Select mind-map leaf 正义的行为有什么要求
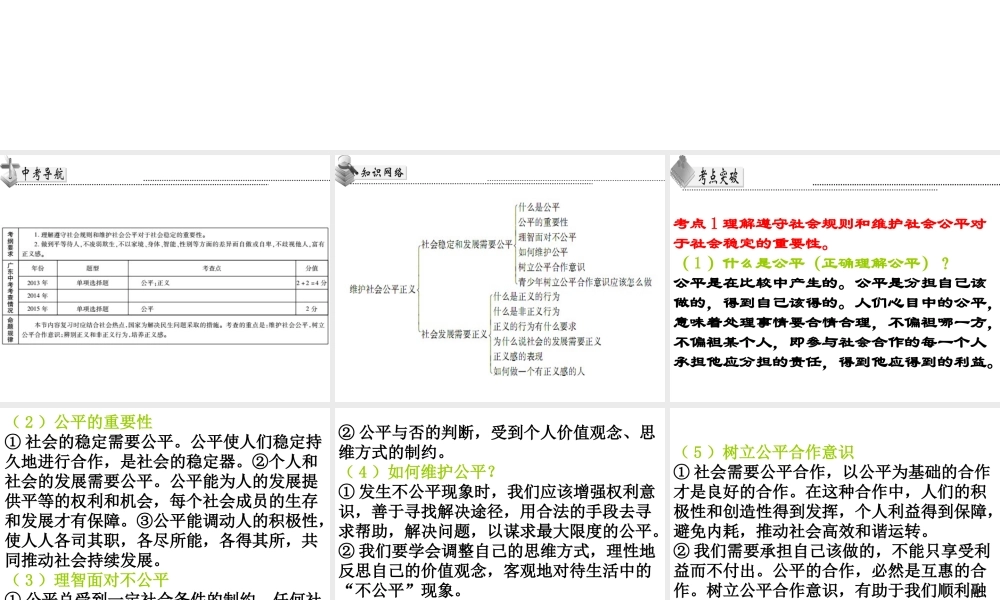This screenshot has height=600, width=1000. pos(534,326)
